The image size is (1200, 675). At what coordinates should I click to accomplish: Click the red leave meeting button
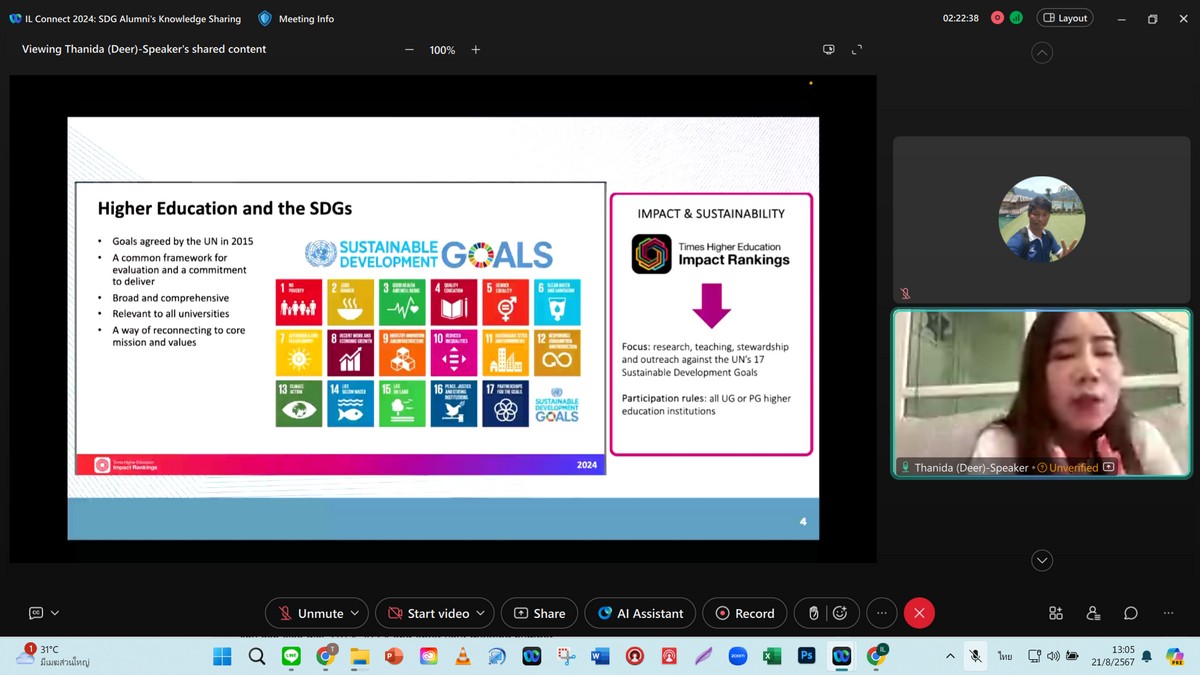919,613
